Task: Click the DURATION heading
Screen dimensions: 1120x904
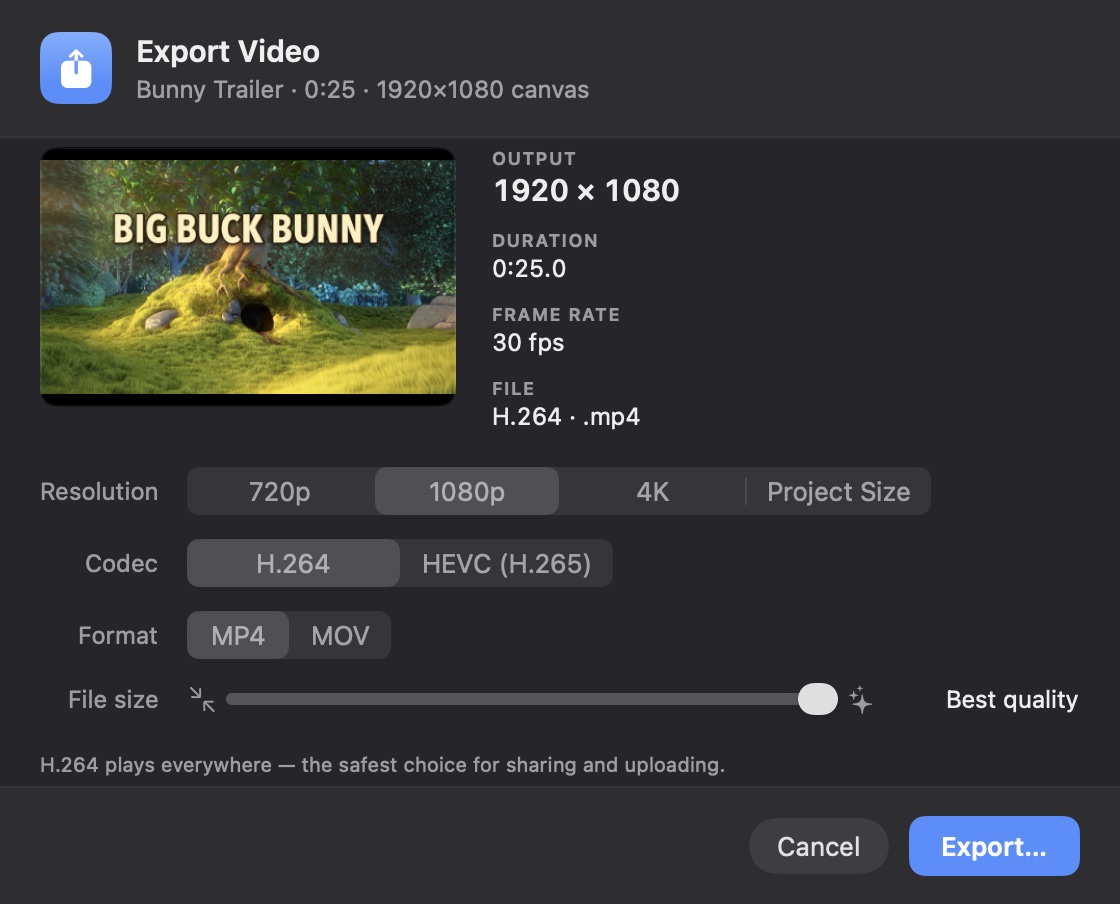Action: coord(545,241)
